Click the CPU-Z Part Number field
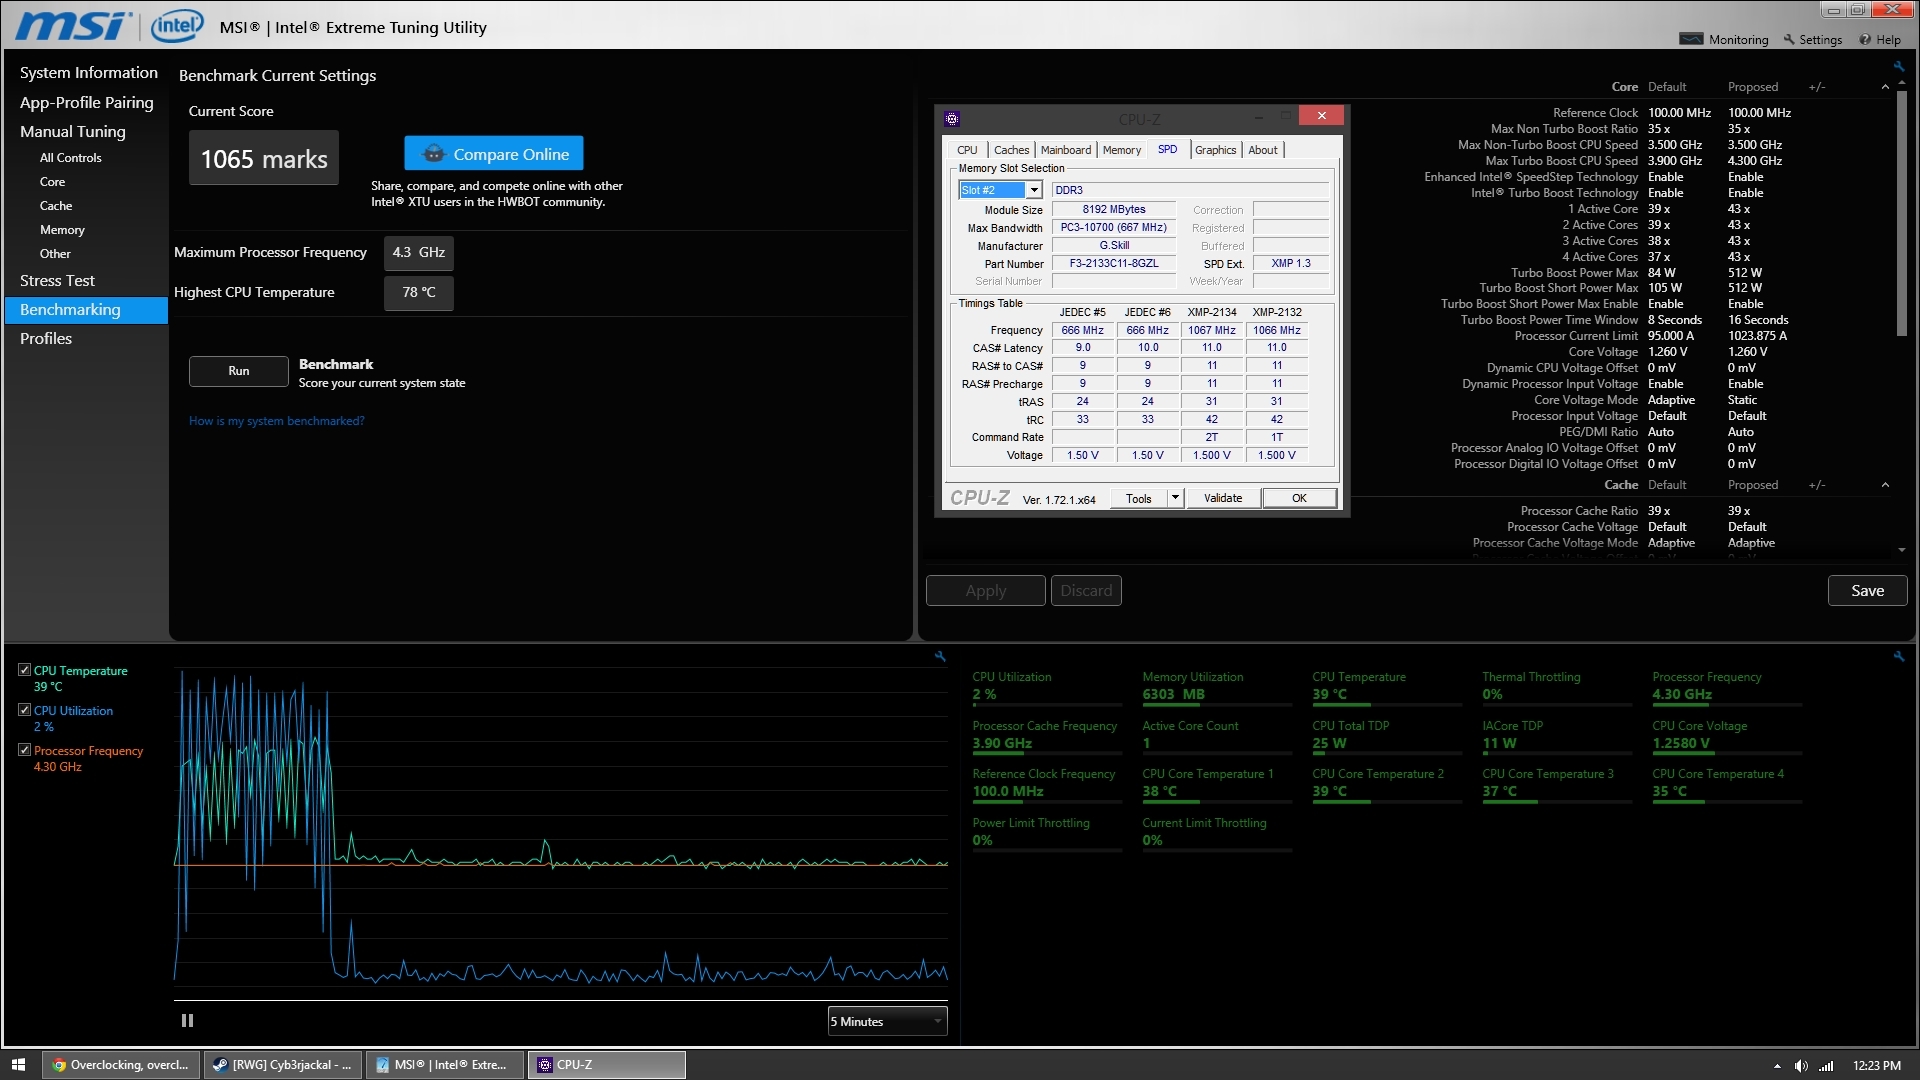The height and width of the screenshot is (1080, 1920). [1114, 264]
